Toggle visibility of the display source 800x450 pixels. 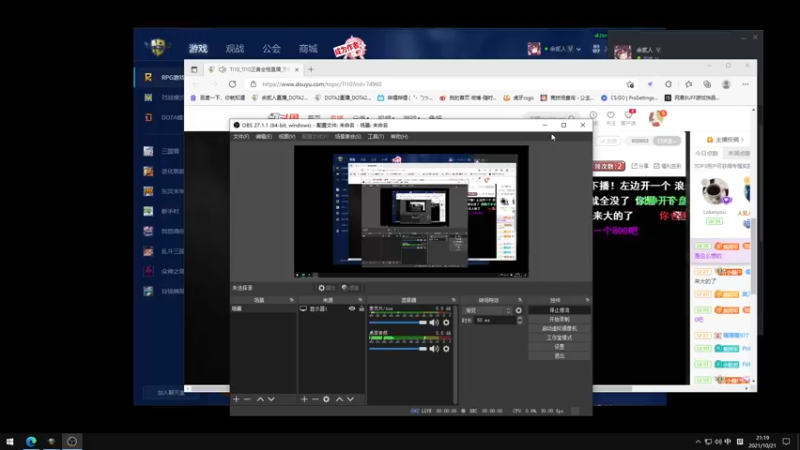point(352,309)
